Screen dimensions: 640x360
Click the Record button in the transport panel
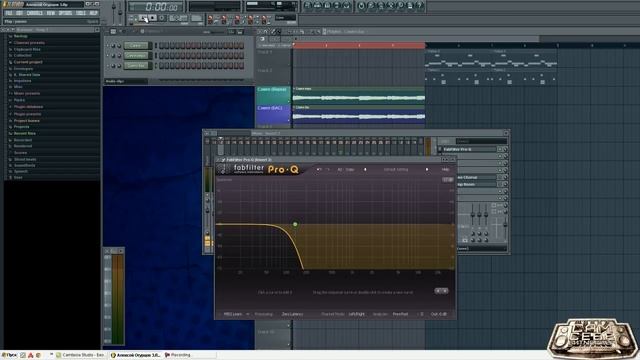(x=162, y=18)
